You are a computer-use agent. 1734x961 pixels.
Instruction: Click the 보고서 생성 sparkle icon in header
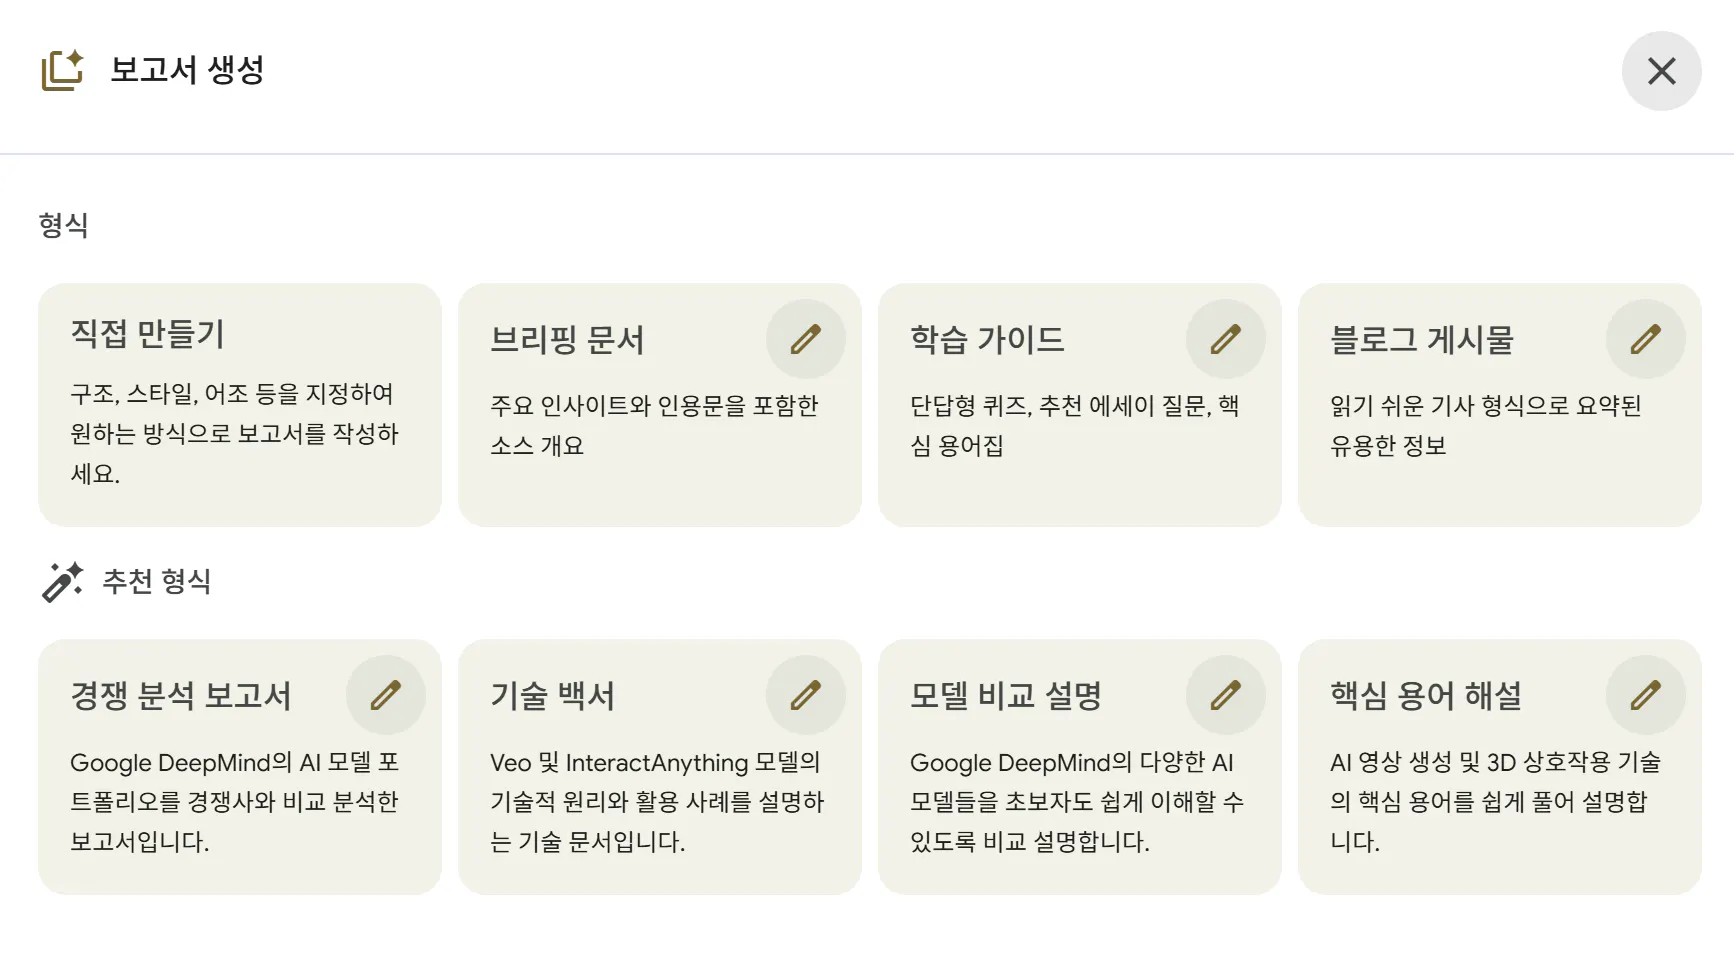(x=62, y=70)
